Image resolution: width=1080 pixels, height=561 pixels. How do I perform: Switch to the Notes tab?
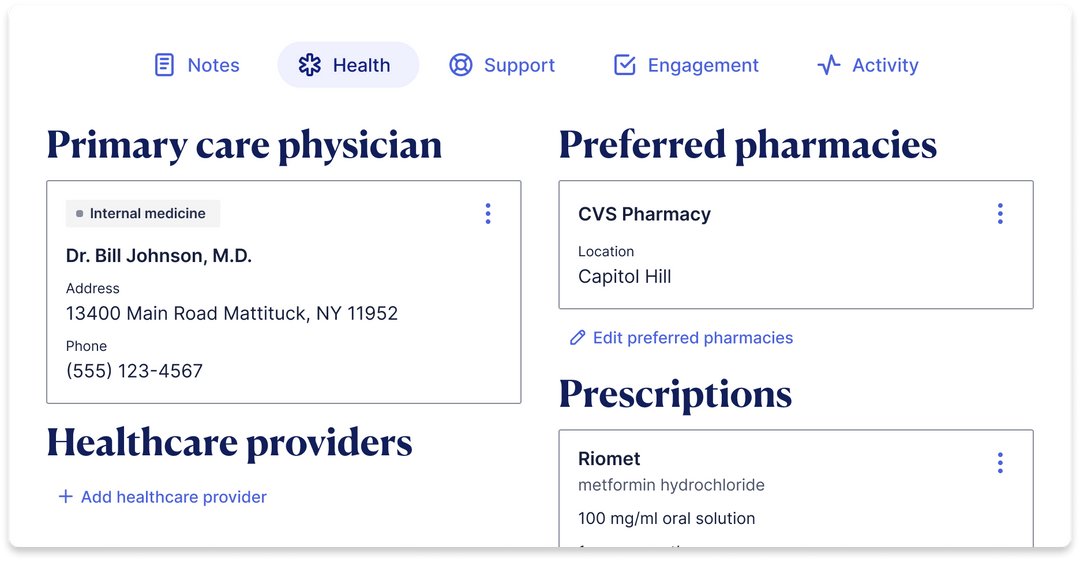(213, 65)
